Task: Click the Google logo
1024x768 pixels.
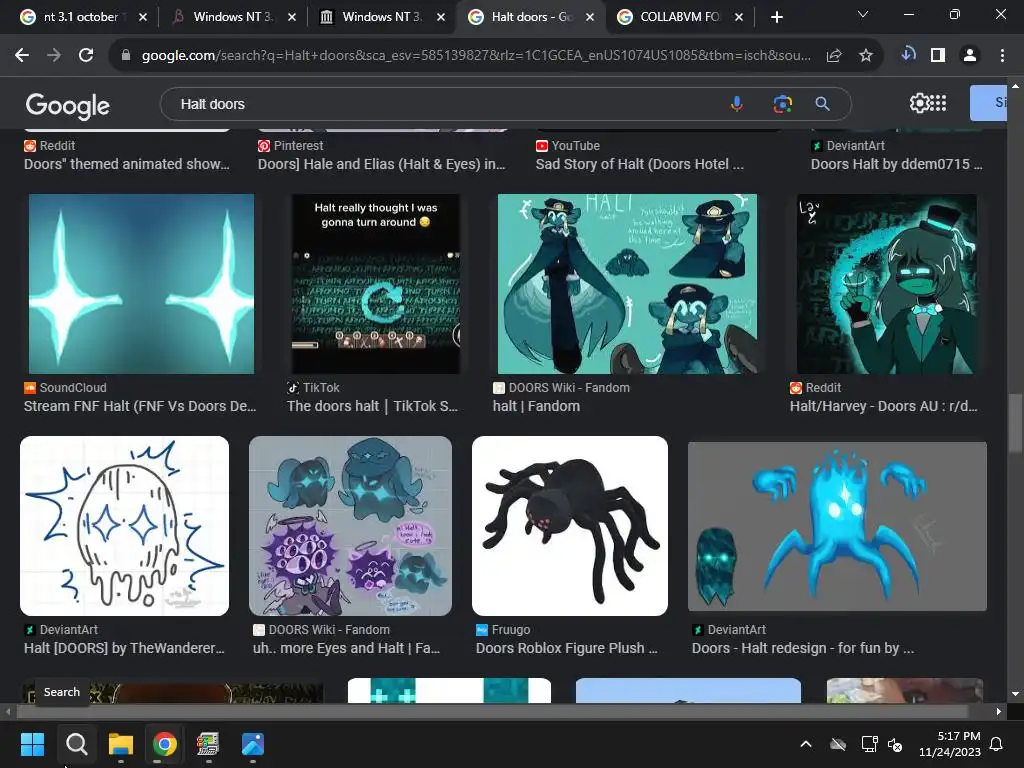Action: (67, 105)
